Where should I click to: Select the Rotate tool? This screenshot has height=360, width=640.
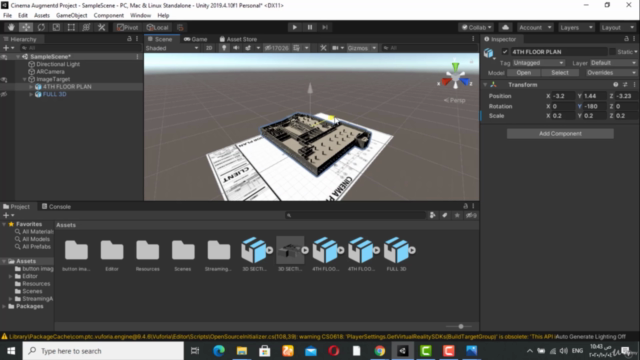pyautogui.click(x=41, y=27)
